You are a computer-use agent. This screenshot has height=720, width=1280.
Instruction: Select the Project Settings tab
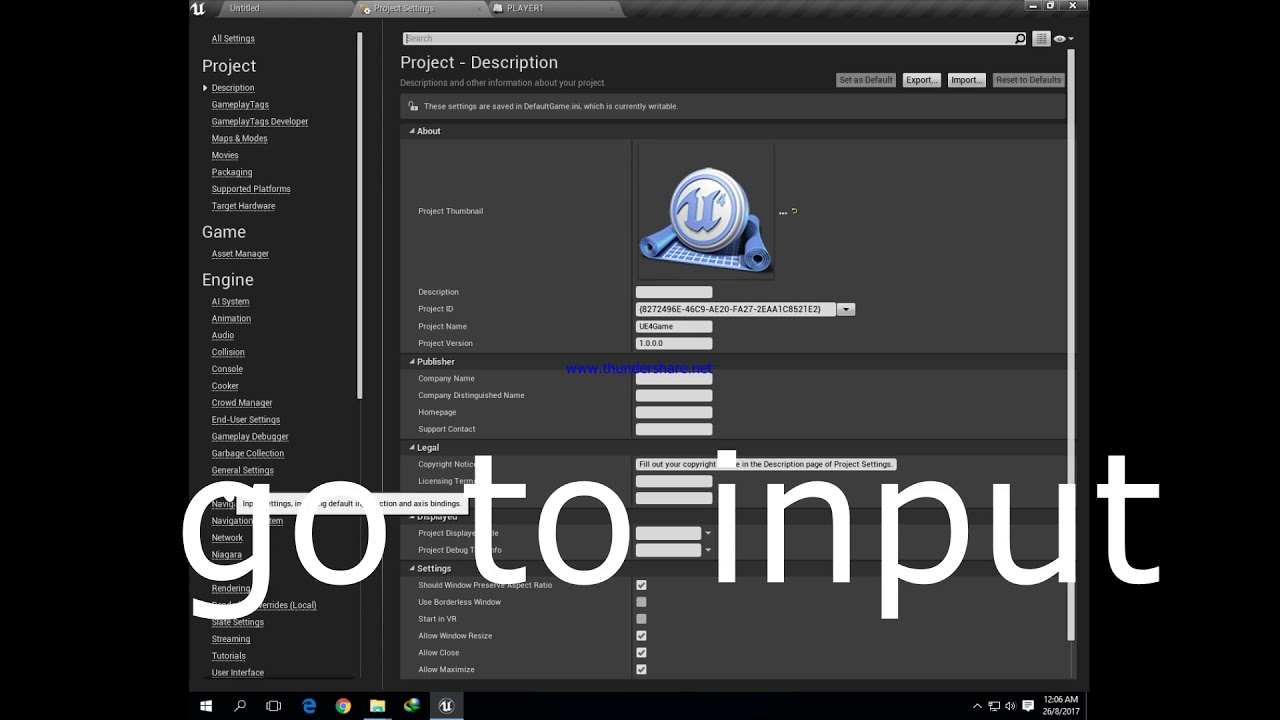tap(421, 8)
